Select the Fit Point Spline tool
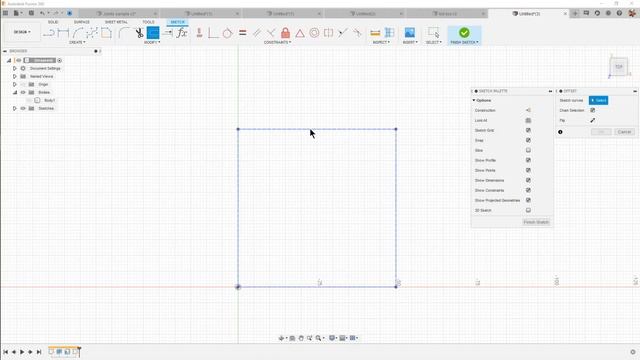 pos(92,33)
